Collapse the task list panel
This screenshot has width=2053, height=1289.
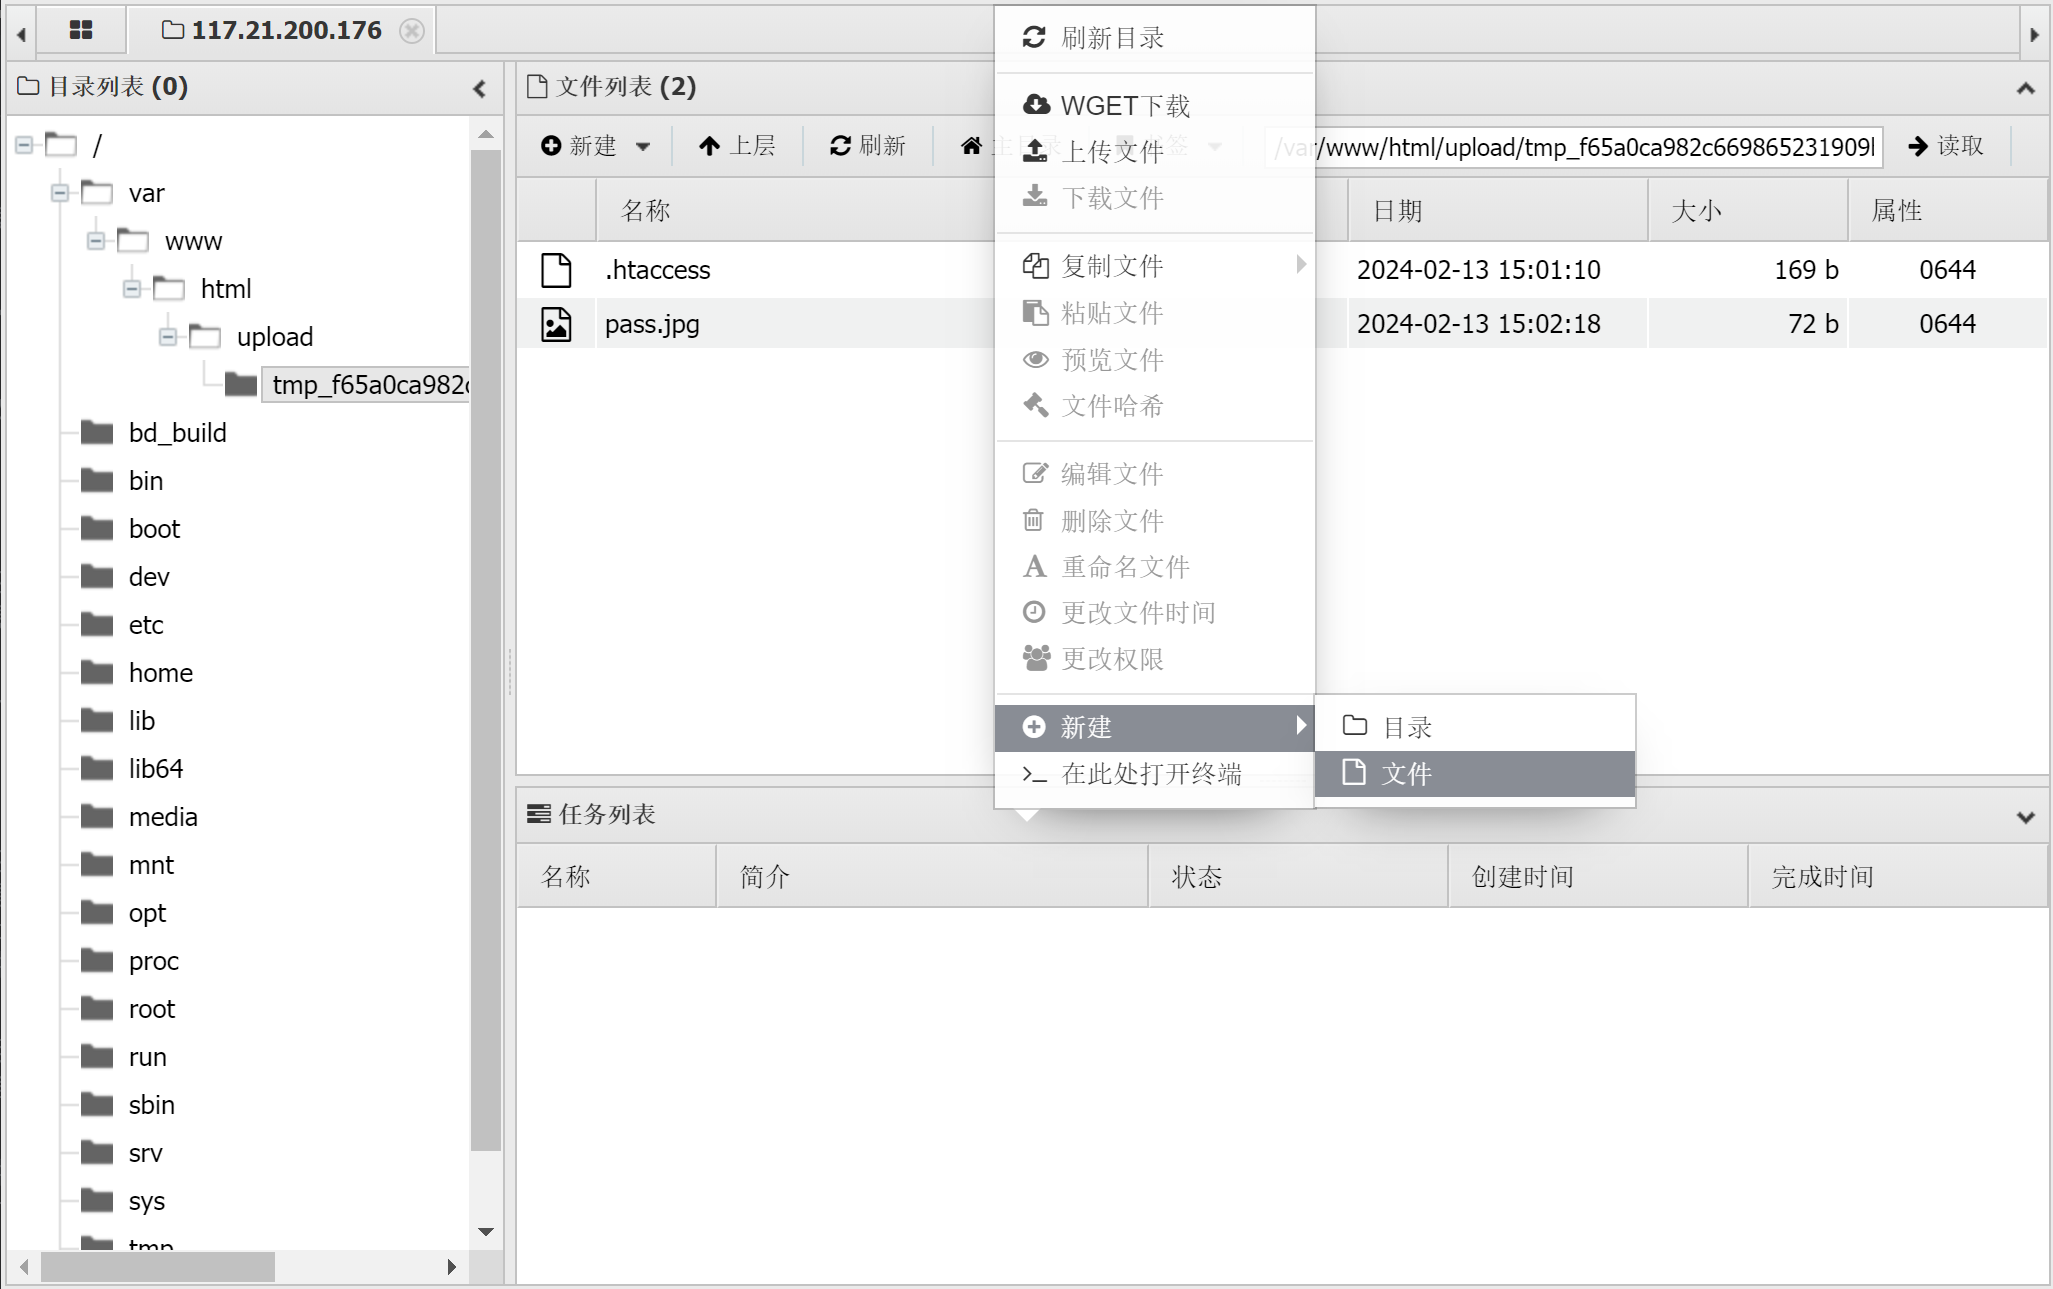pyautogui.click(x=2026, y=816)
